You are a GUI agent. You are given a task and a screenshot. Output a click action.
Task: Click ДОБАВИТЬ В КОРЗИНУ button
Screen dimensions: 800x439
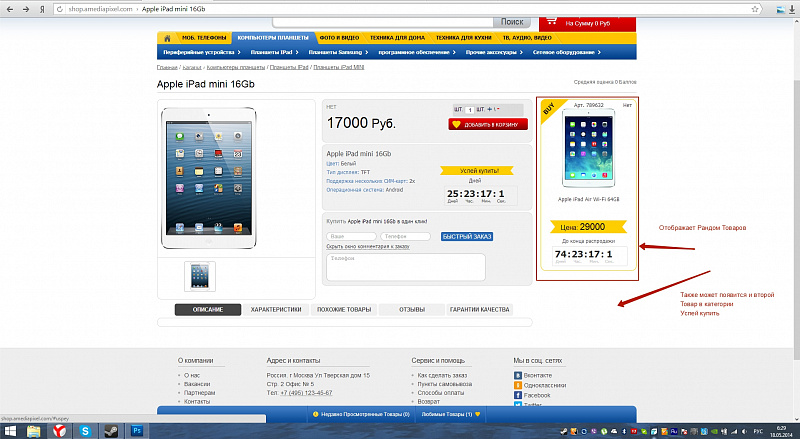[488, 124]
